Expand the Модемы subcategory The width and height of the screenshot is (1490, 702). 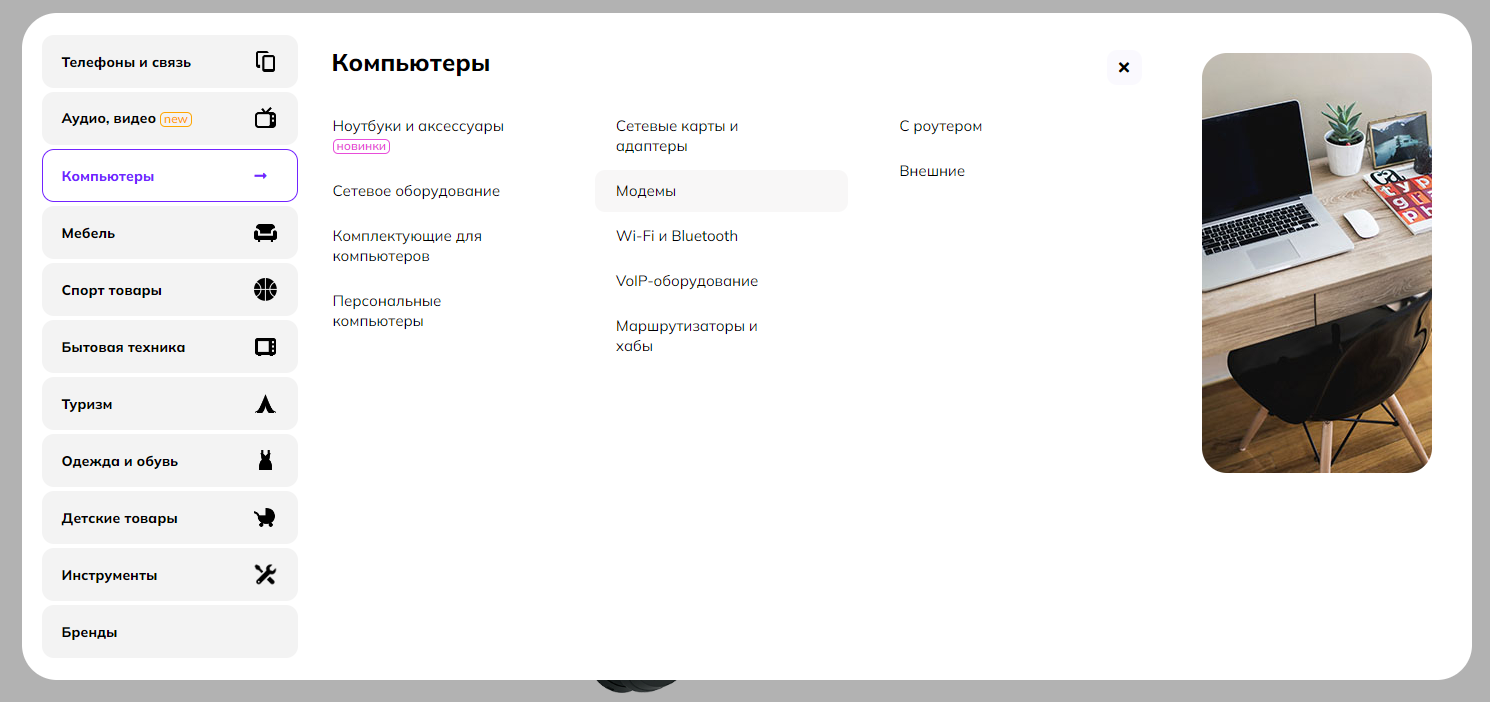[646, 191]
